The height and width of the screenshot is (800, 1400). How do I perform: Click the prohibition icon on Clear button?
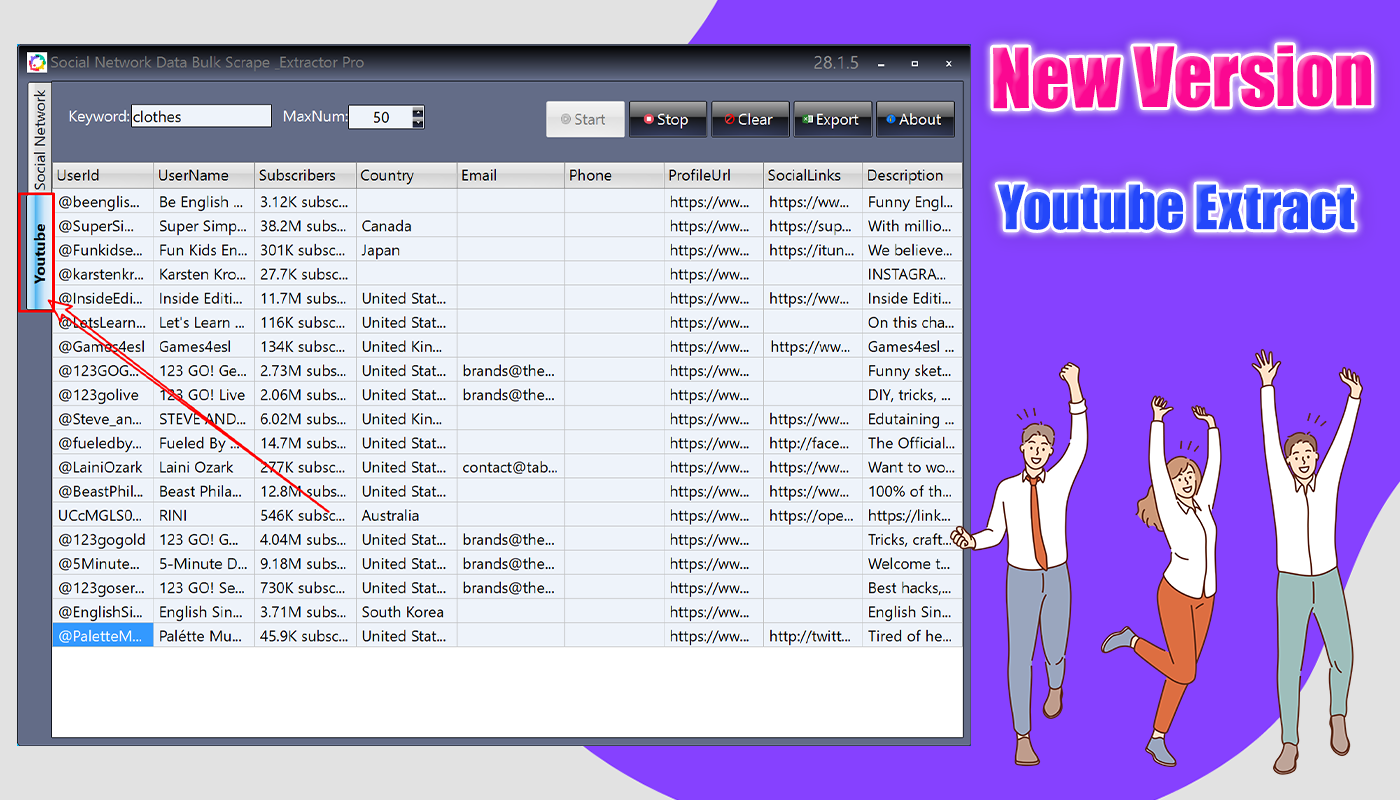coord(729,119)
